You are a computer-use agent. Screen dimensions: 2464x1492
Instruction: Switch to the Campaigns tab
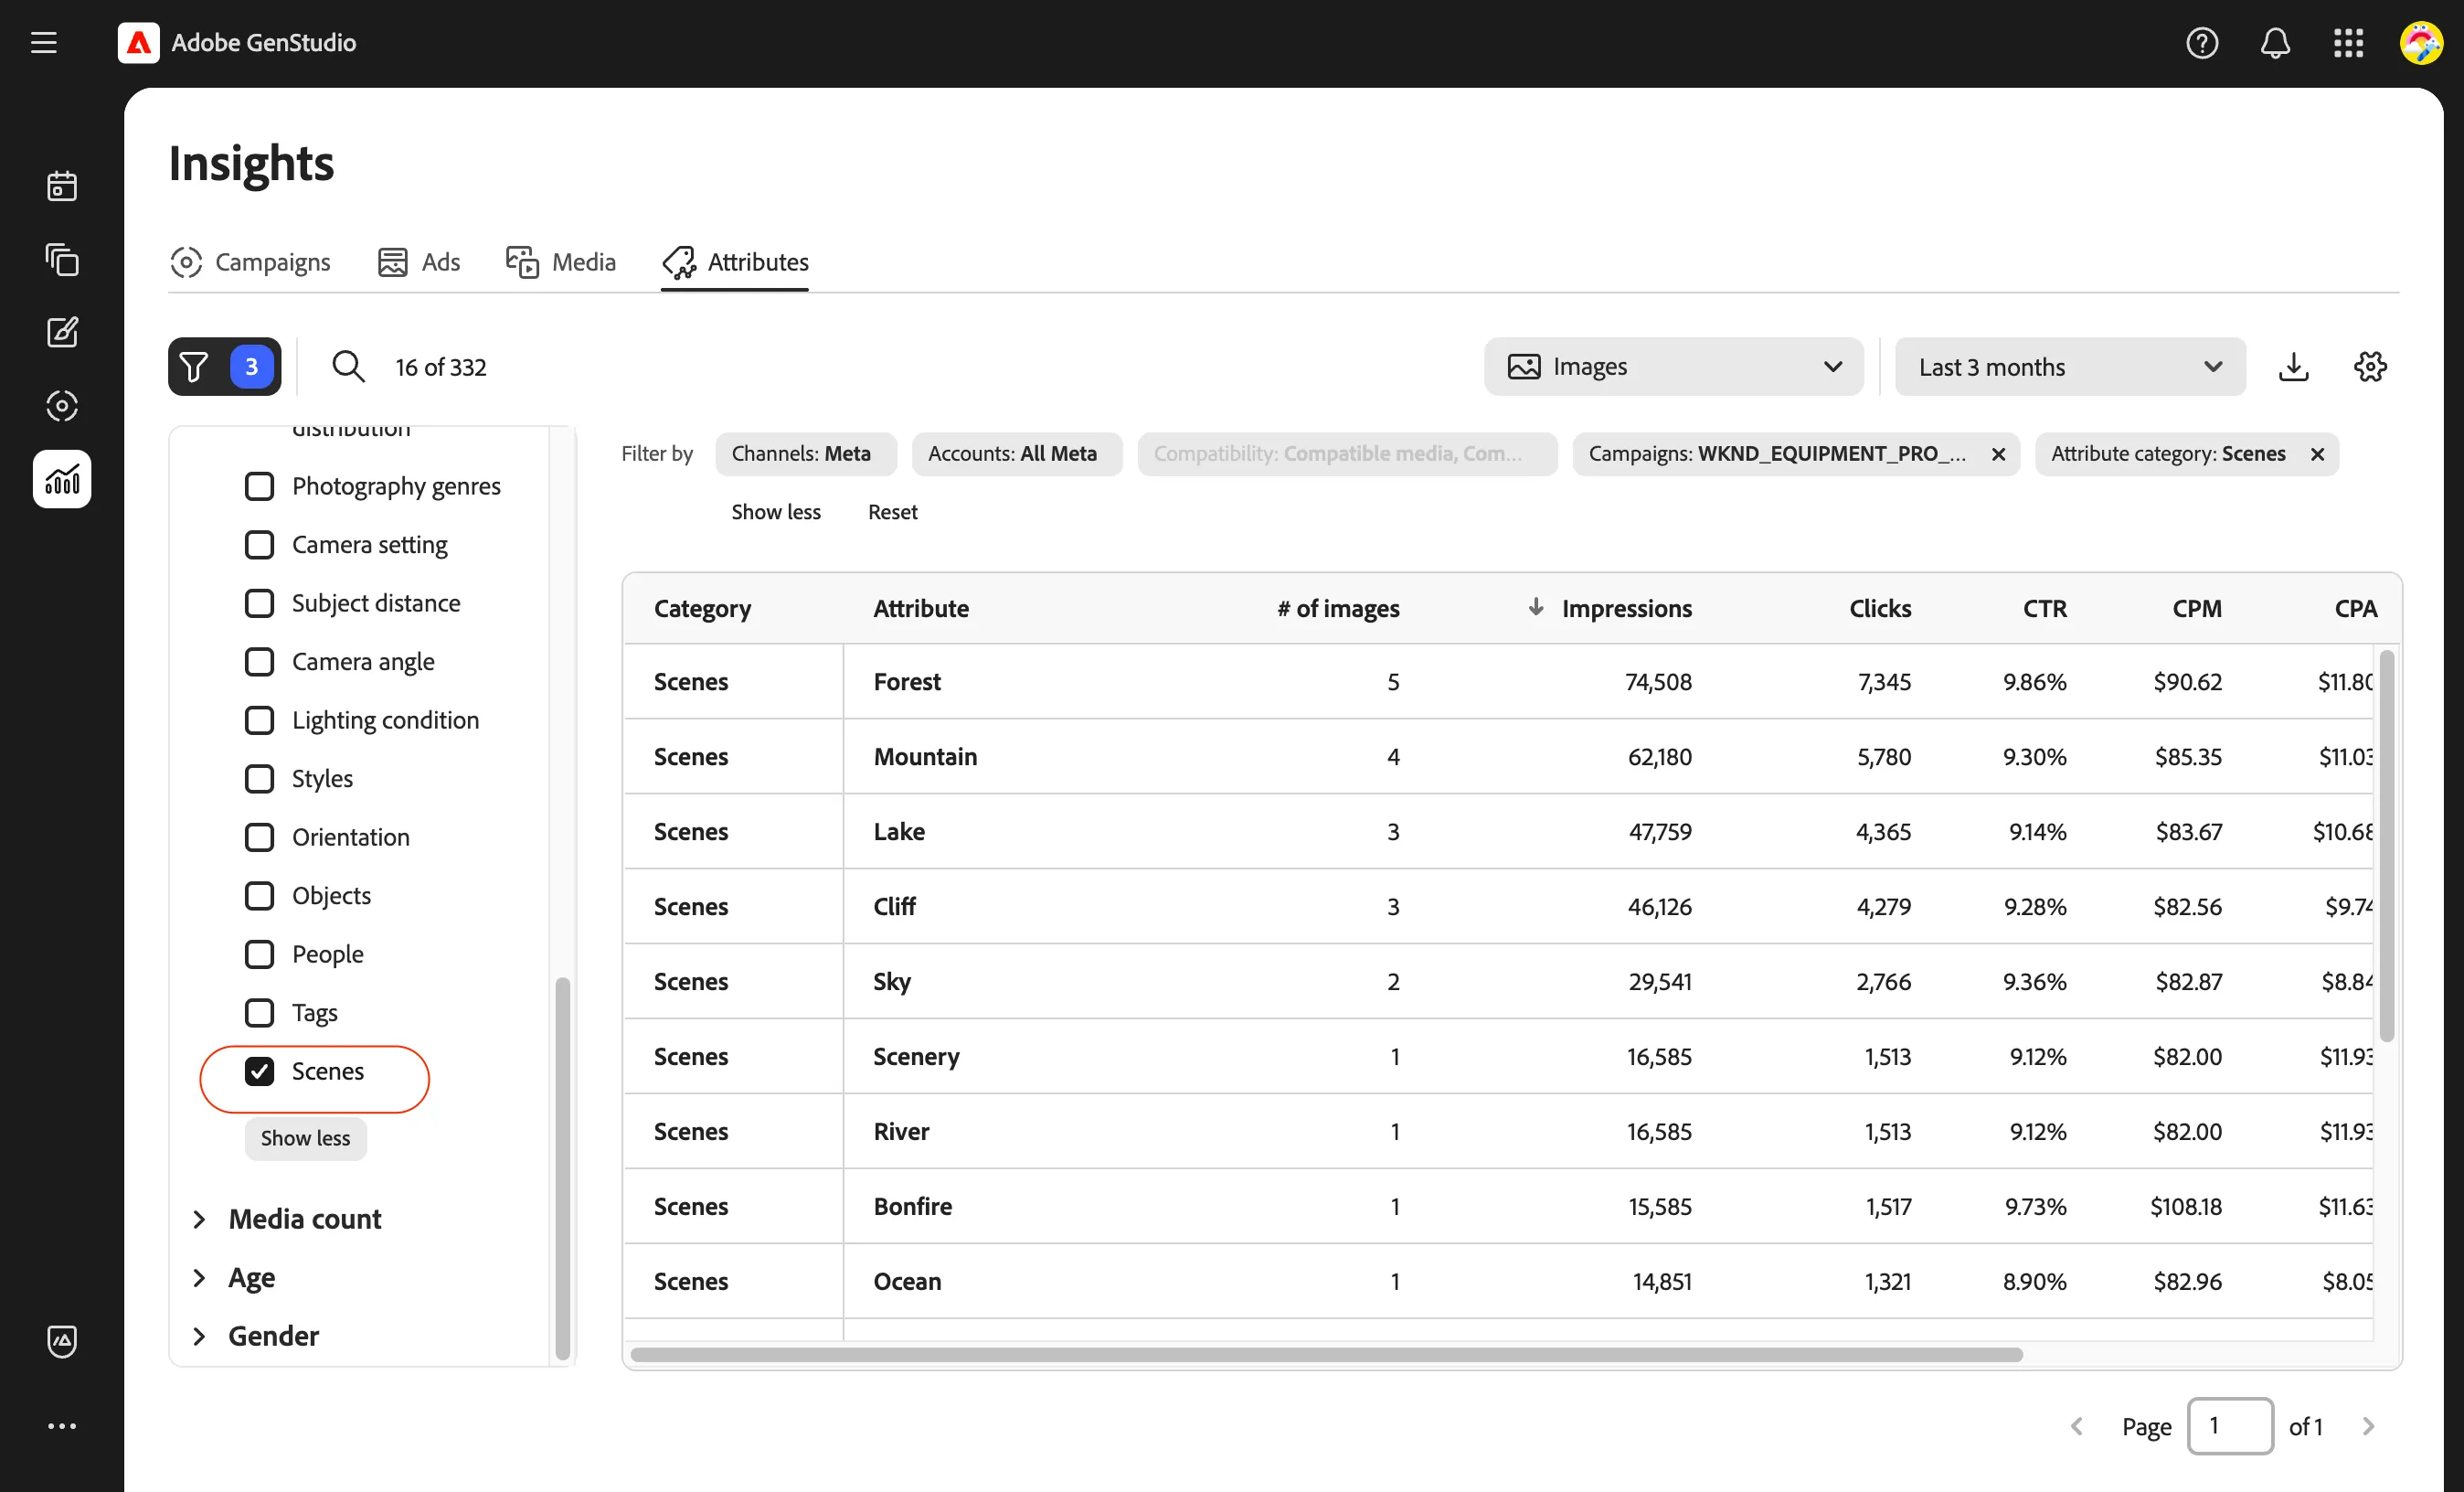pos(250,262)
